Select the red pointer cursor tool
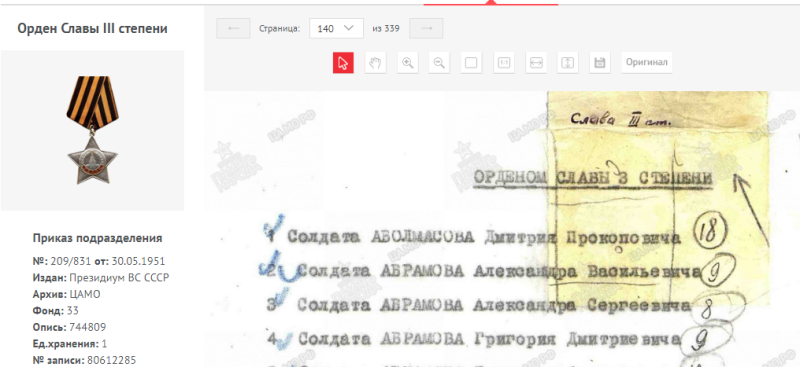 tap(343, 63)
